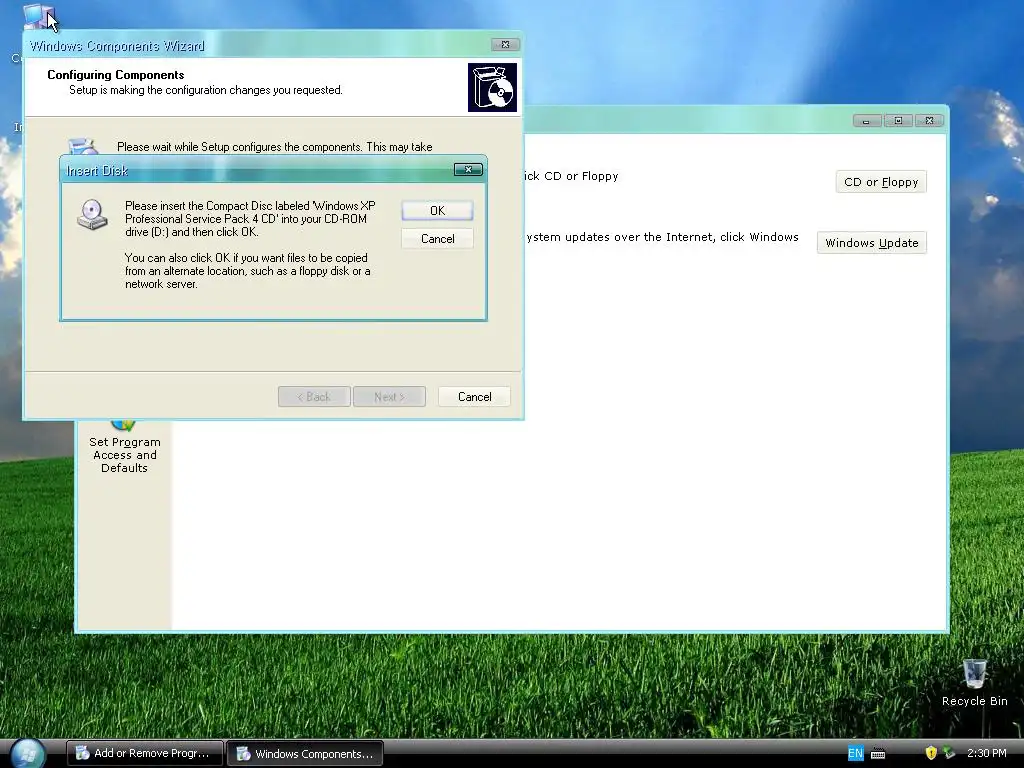The width and height of the screenshot is (1024, 768).
Task: Click the CD-ROM drive icon in Insert Disk
Action: click(92, 214)
